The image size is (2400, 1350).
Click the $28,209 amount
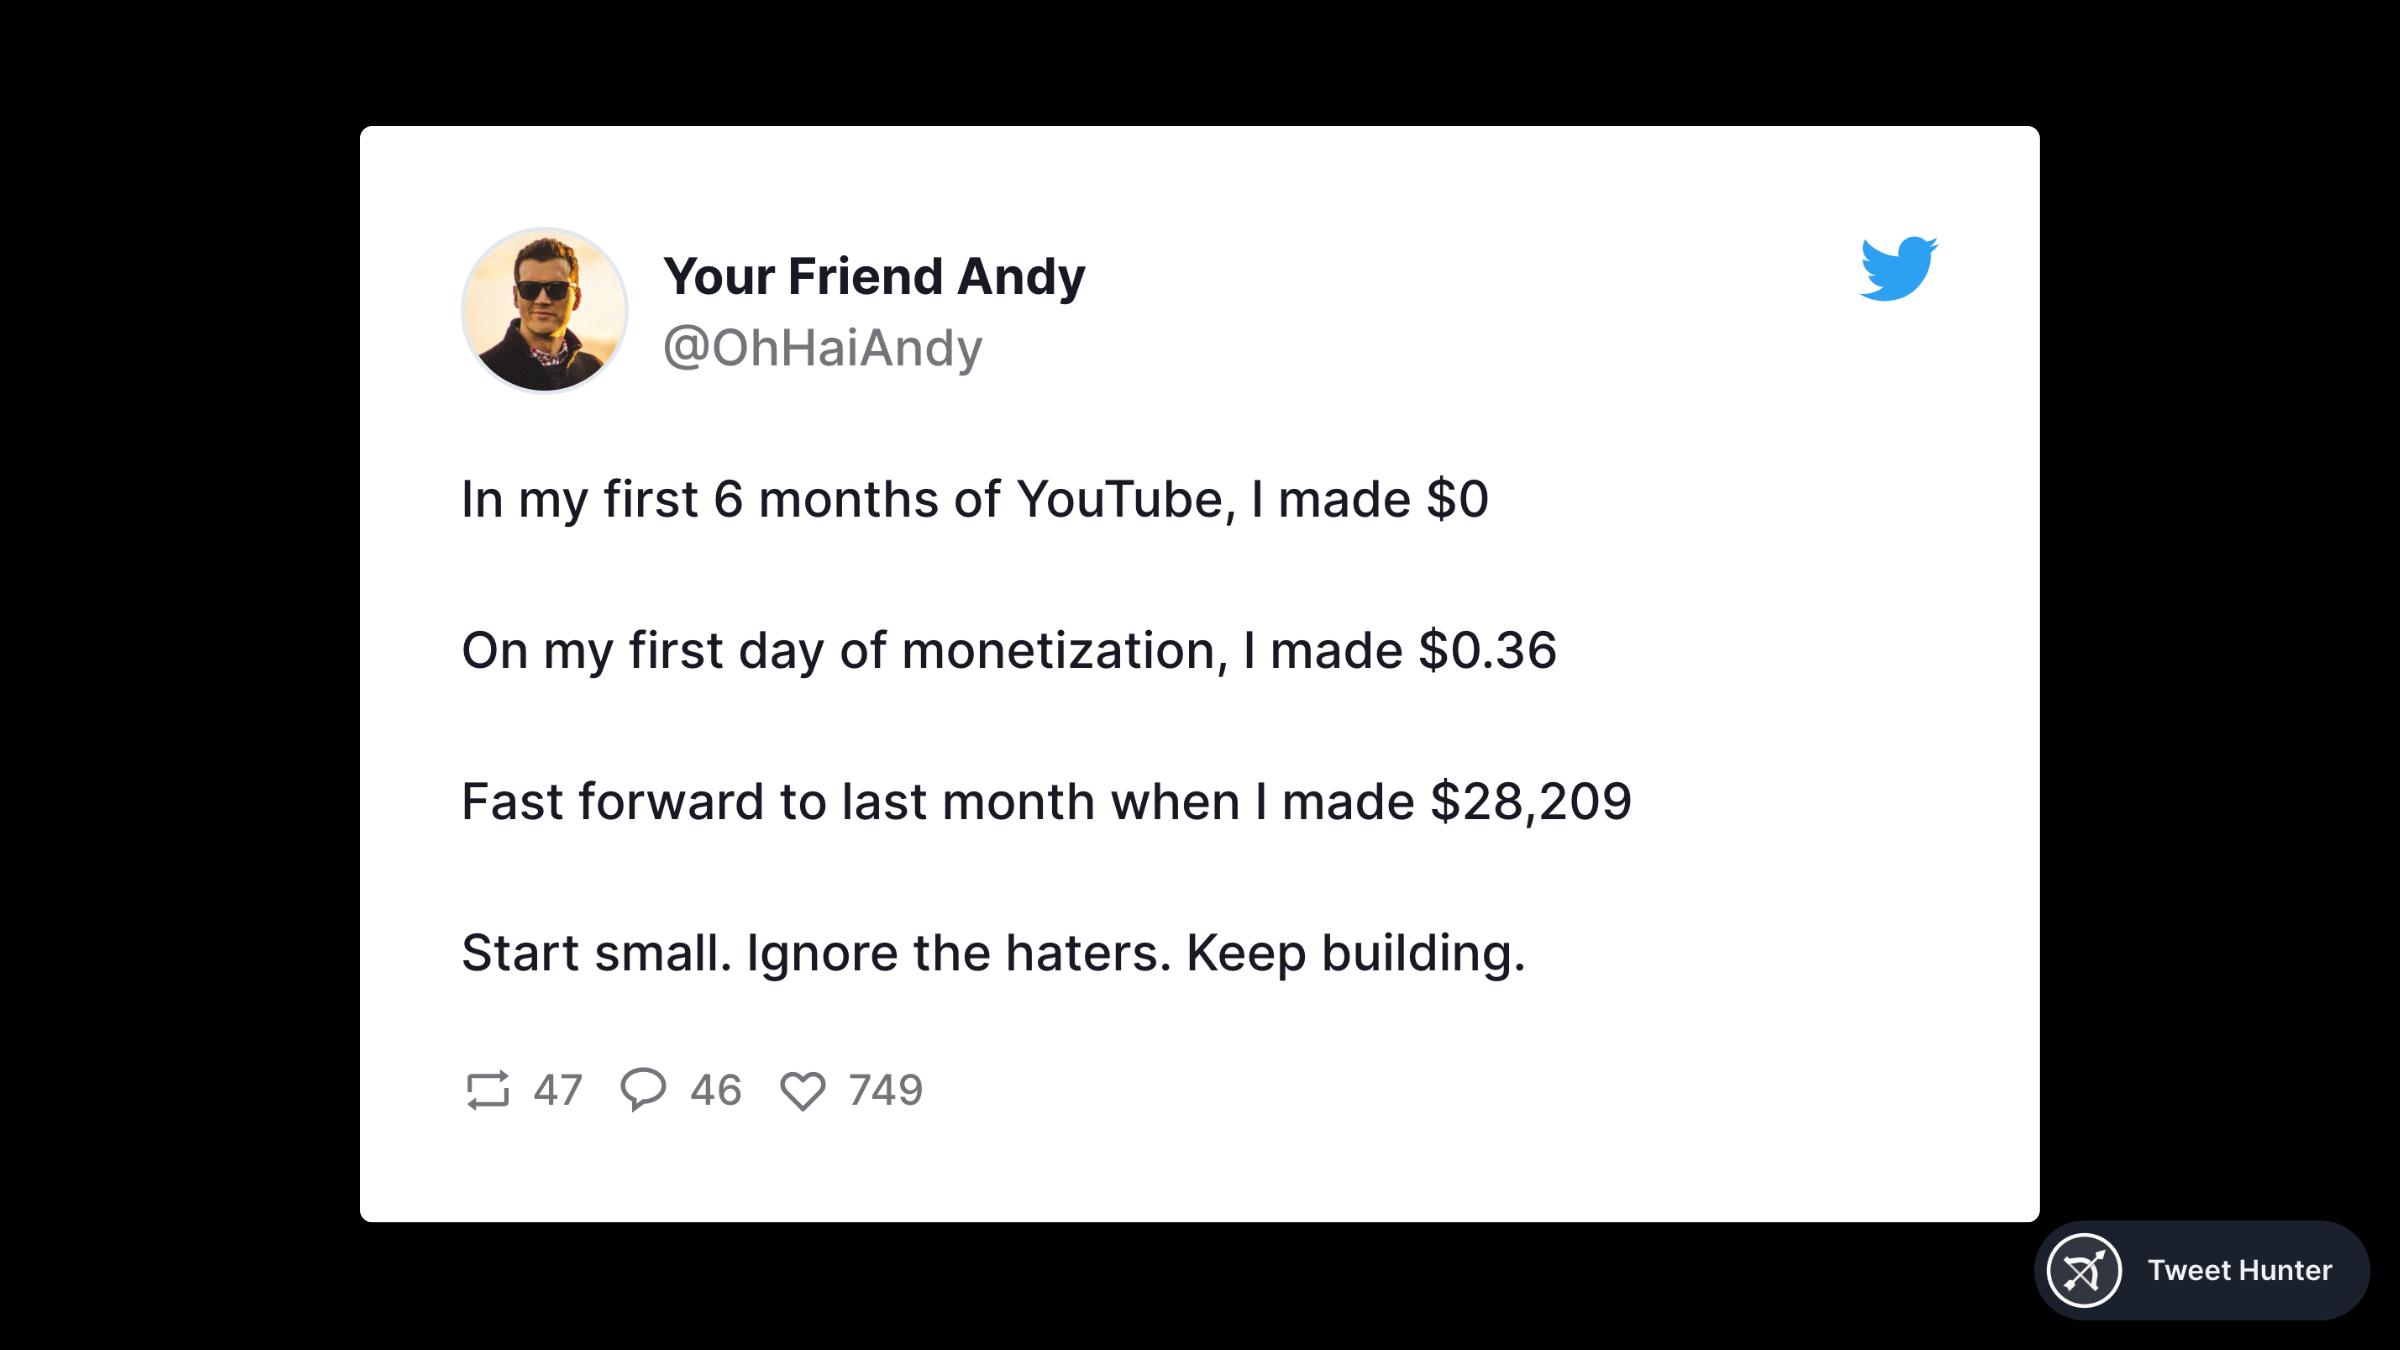pos(1530,802)
